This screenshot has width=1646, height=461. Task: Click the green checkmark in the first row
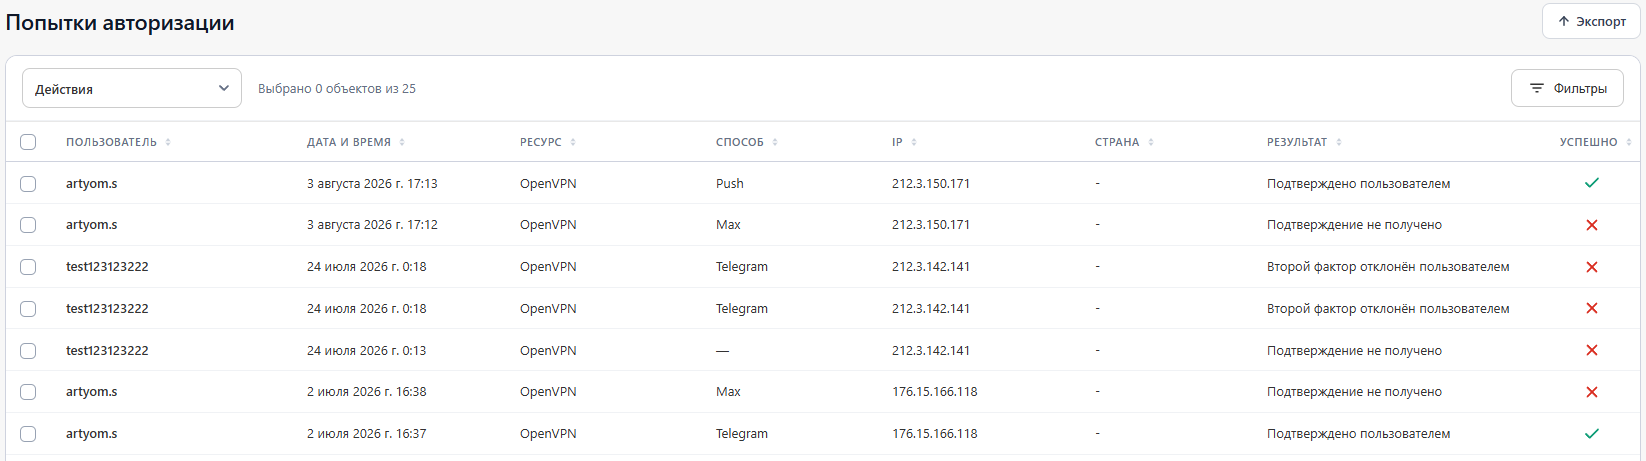tap(1592, 183)
